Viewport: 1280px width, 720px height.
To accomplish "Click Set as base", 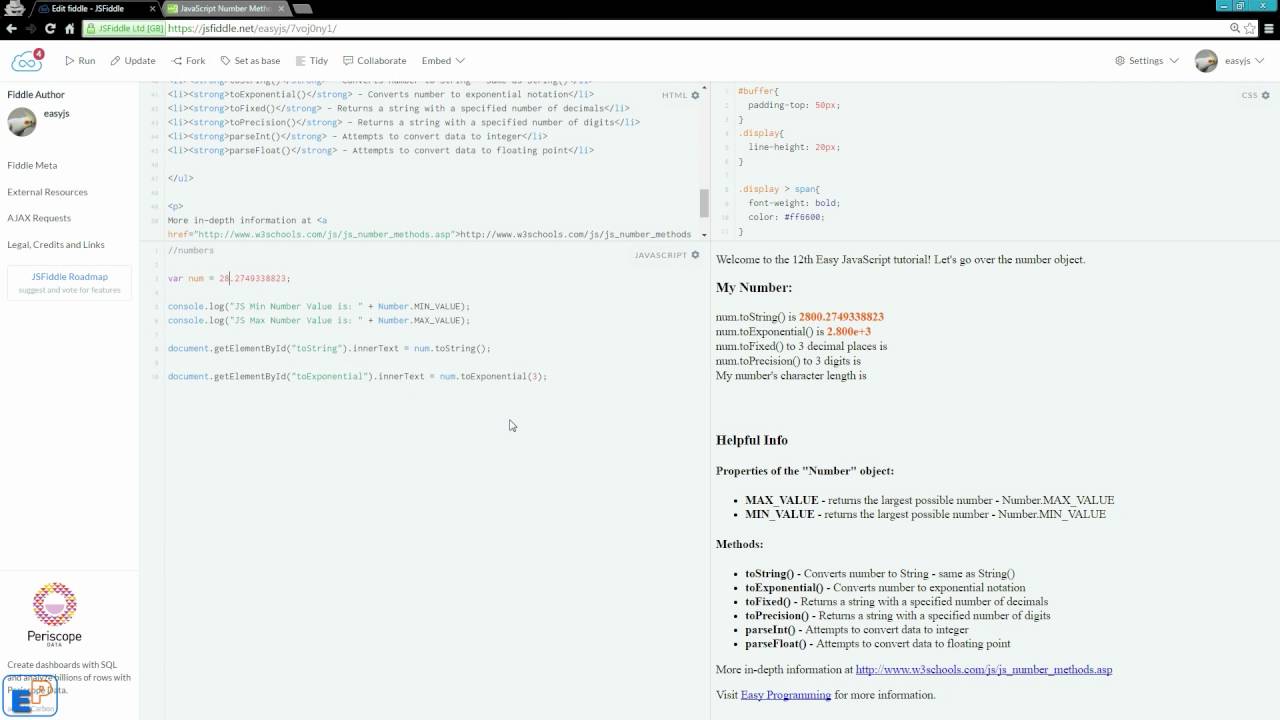I will (x=250, y=61).
